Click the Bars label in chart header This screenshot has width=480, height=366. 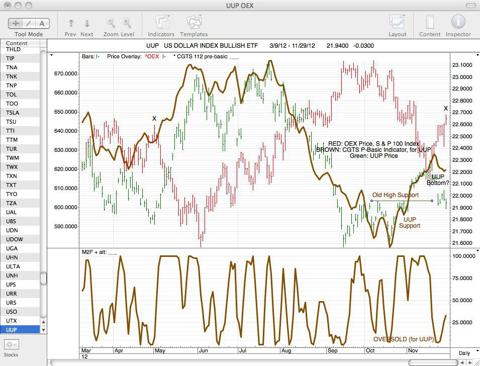tap(88, 56)
